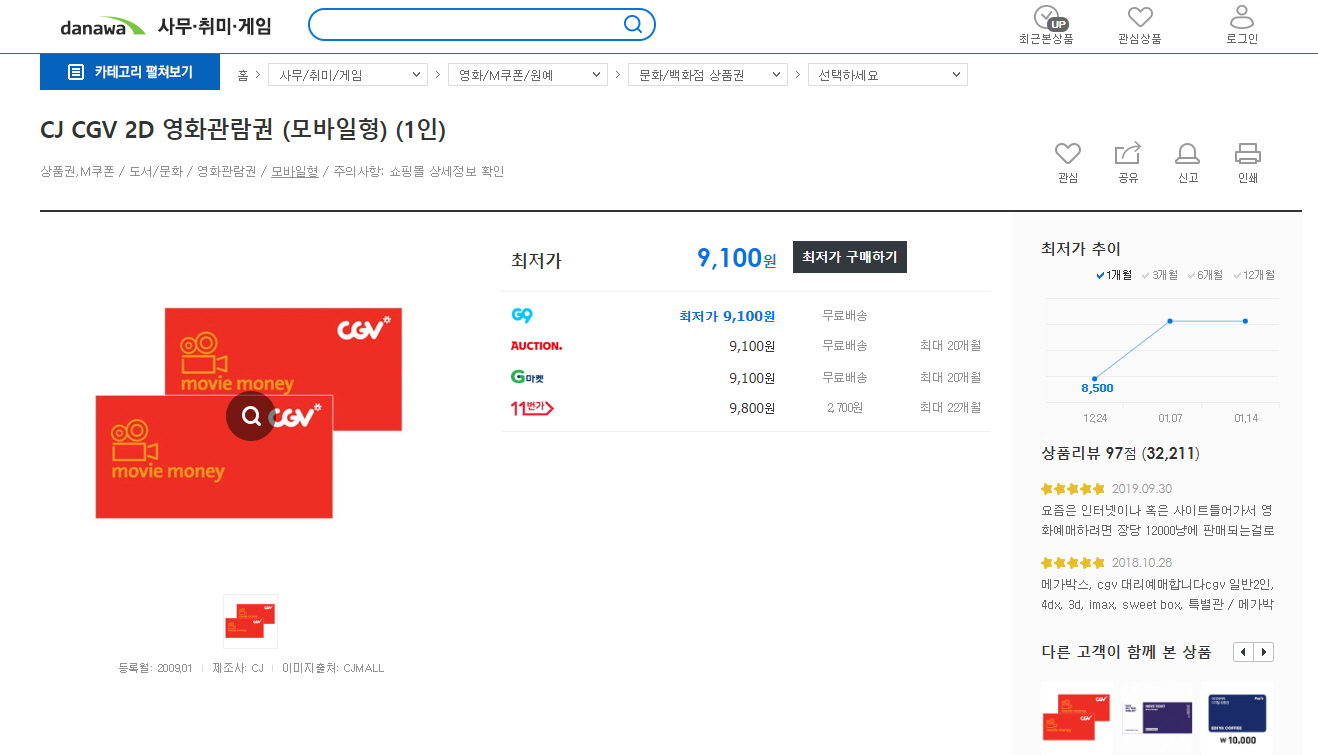This screenshot has width=1318, height=755.
Task: Click the AUCTION seller logo
Action: [536, 346]
